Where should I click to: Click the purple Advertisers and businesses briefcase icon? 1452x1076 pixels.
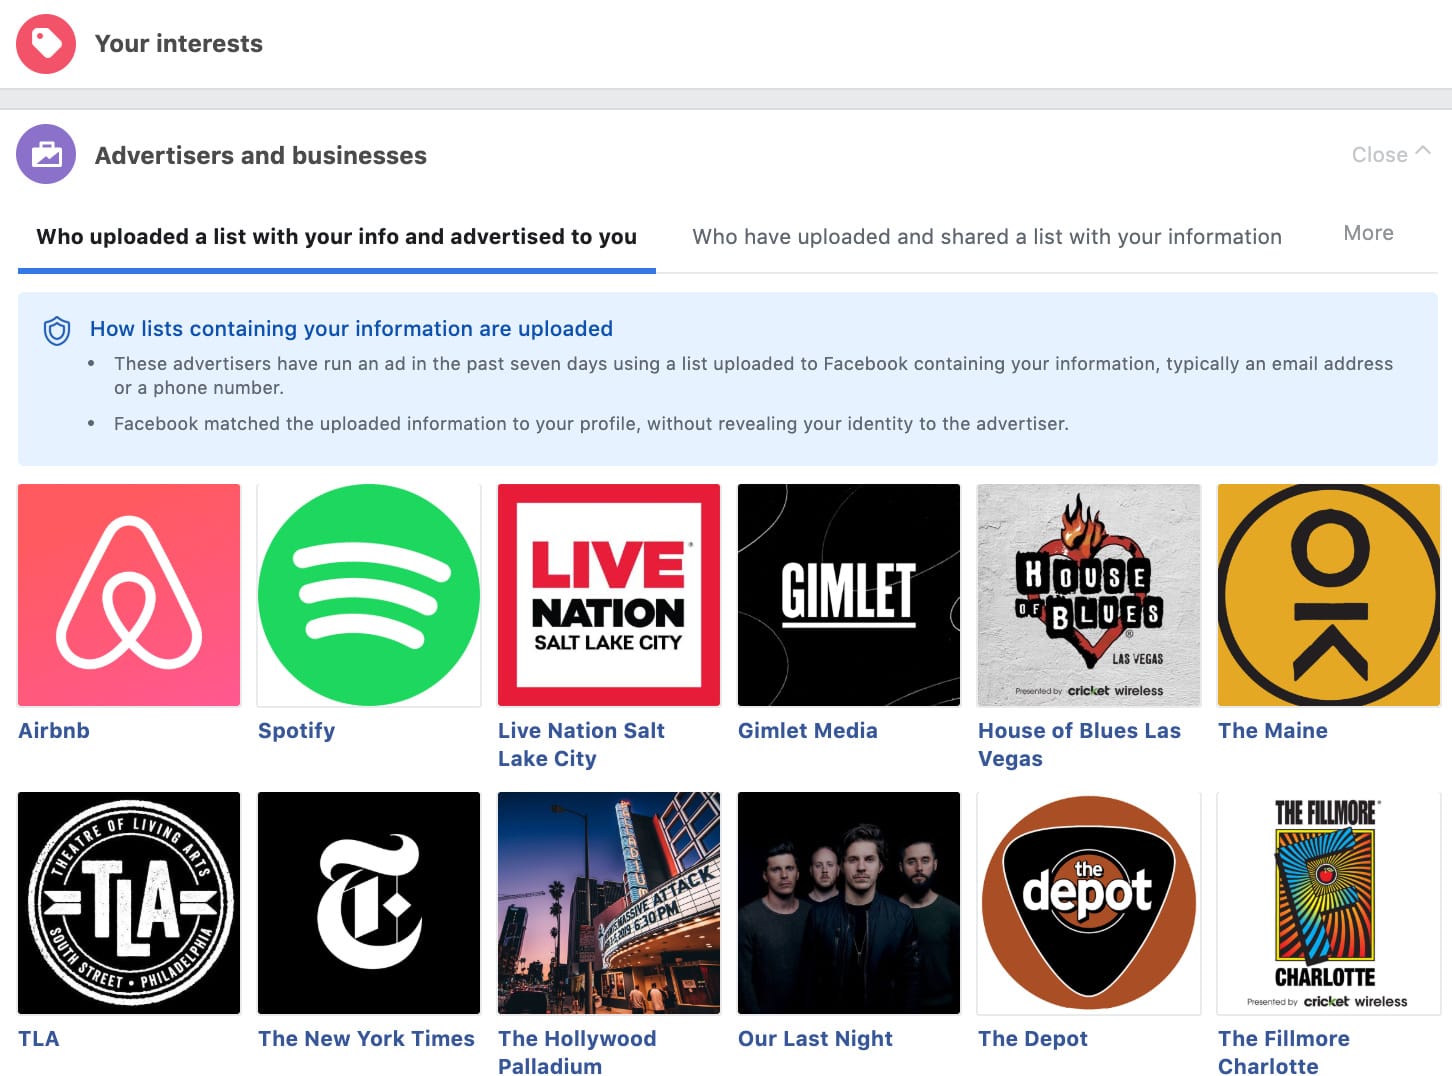point(46,154)
